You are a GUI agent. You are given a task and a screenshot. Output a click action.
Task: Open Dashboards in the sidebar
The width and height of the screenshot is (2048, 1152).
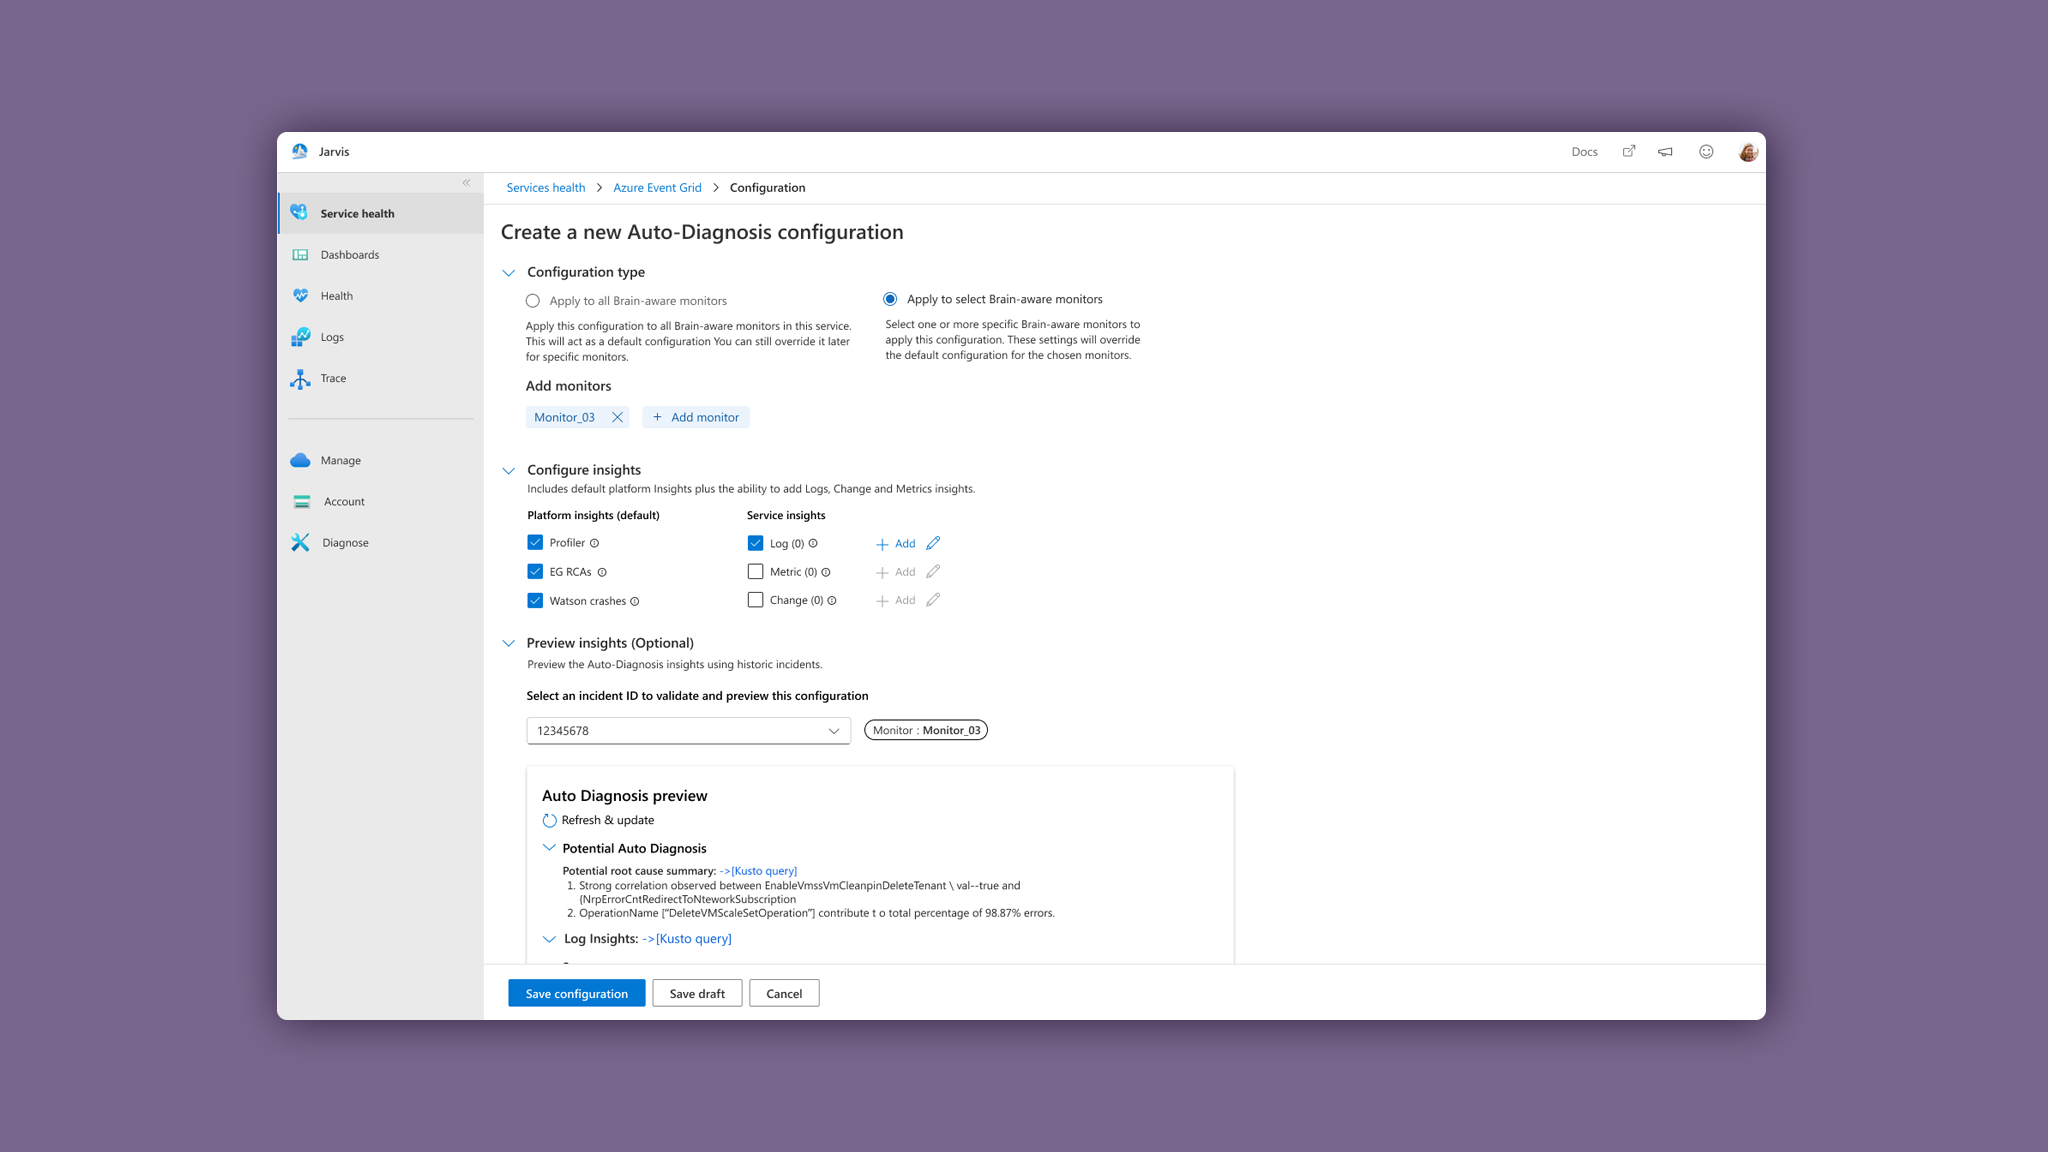pyautogui.click(x=349, y=255)
